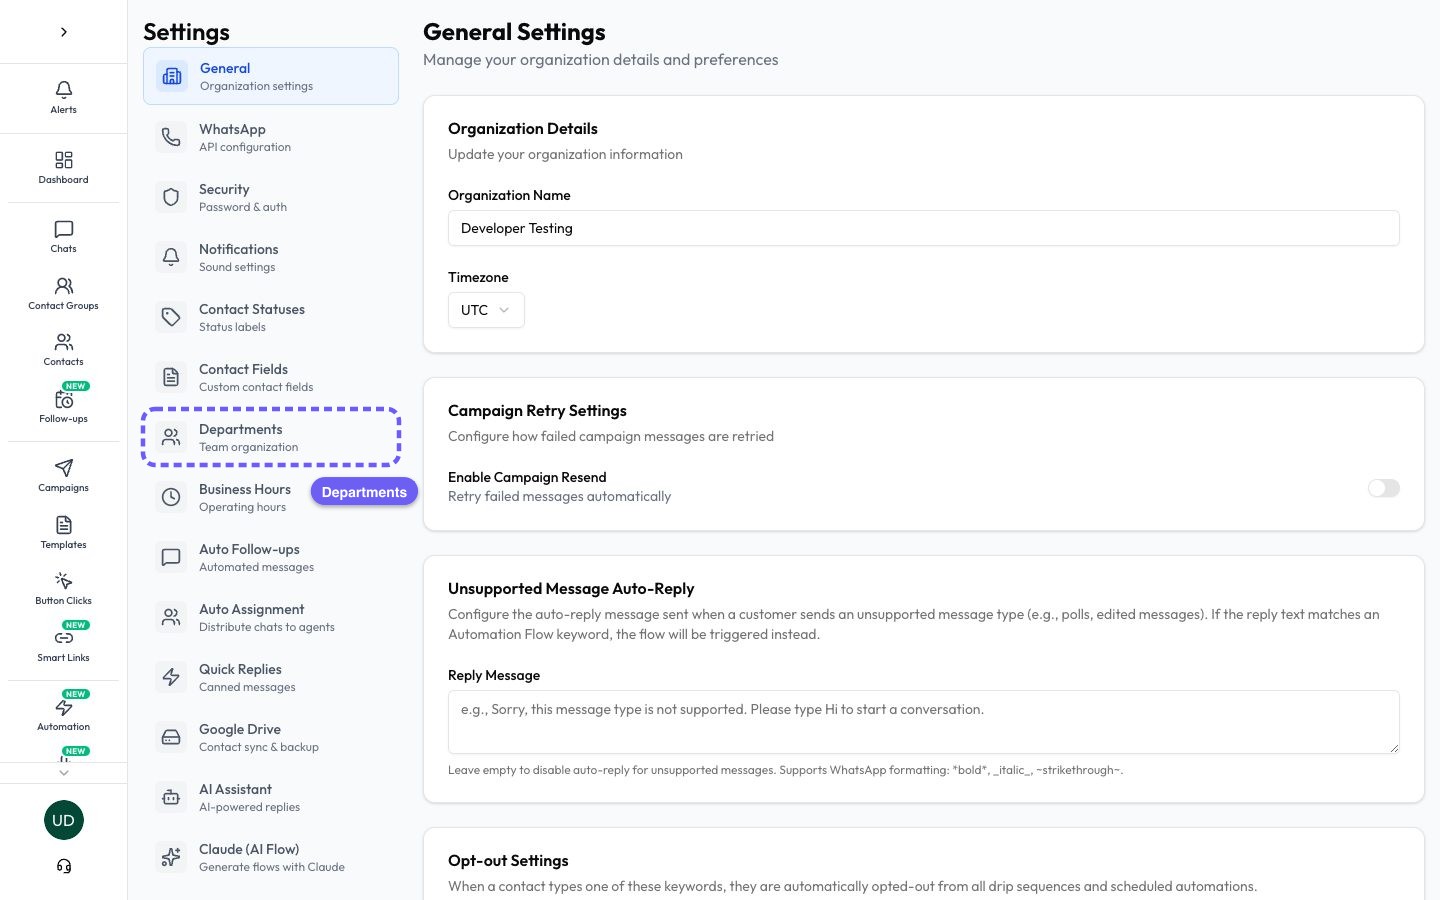Open Chats from the left rail

point(63,229)
